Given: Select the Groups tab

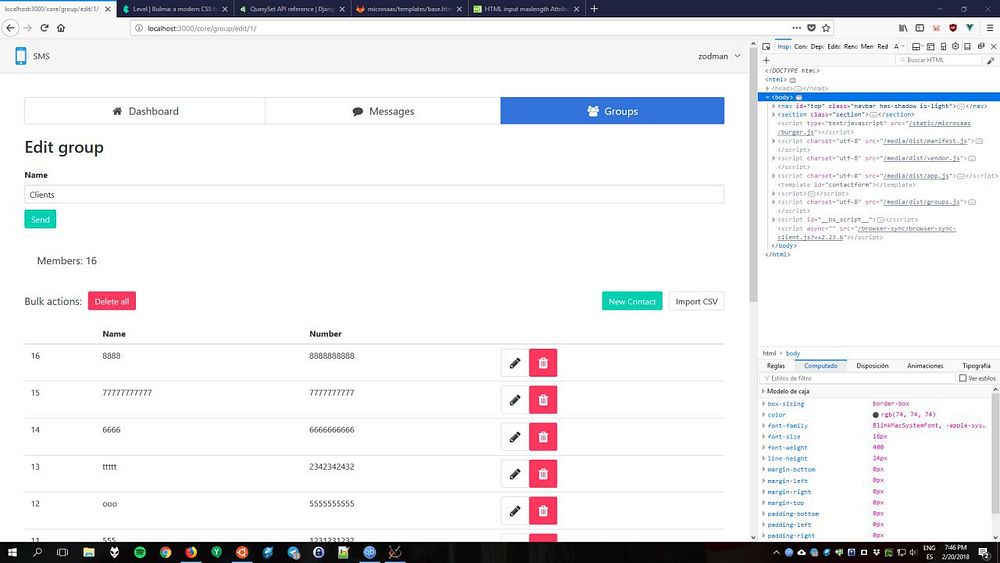Looking at the screenshot, I should [x=612, y=111].
